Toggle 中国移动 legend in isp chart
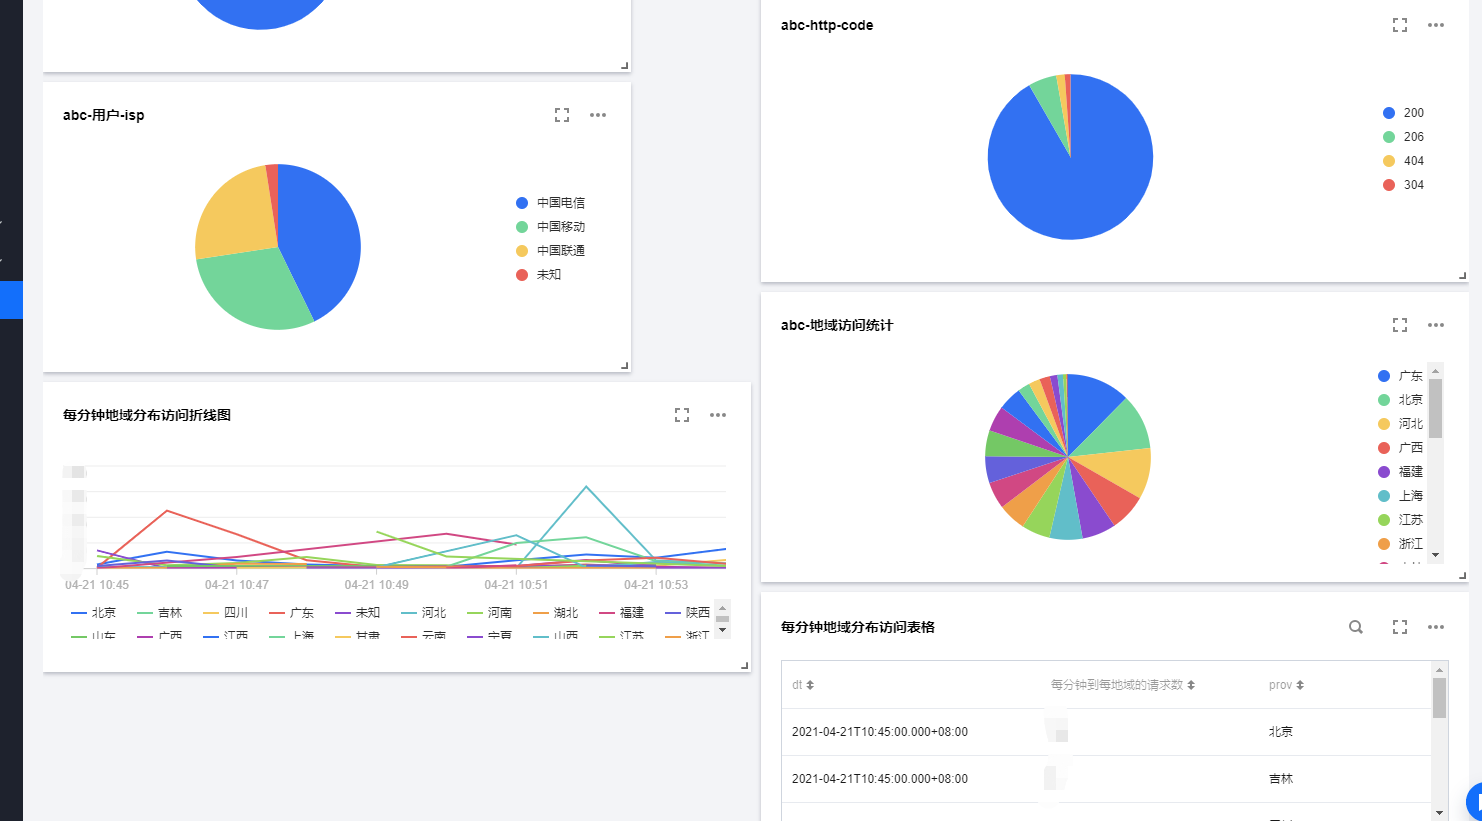The width and height of the screenshot is (1482, 821). coord(551,227)
